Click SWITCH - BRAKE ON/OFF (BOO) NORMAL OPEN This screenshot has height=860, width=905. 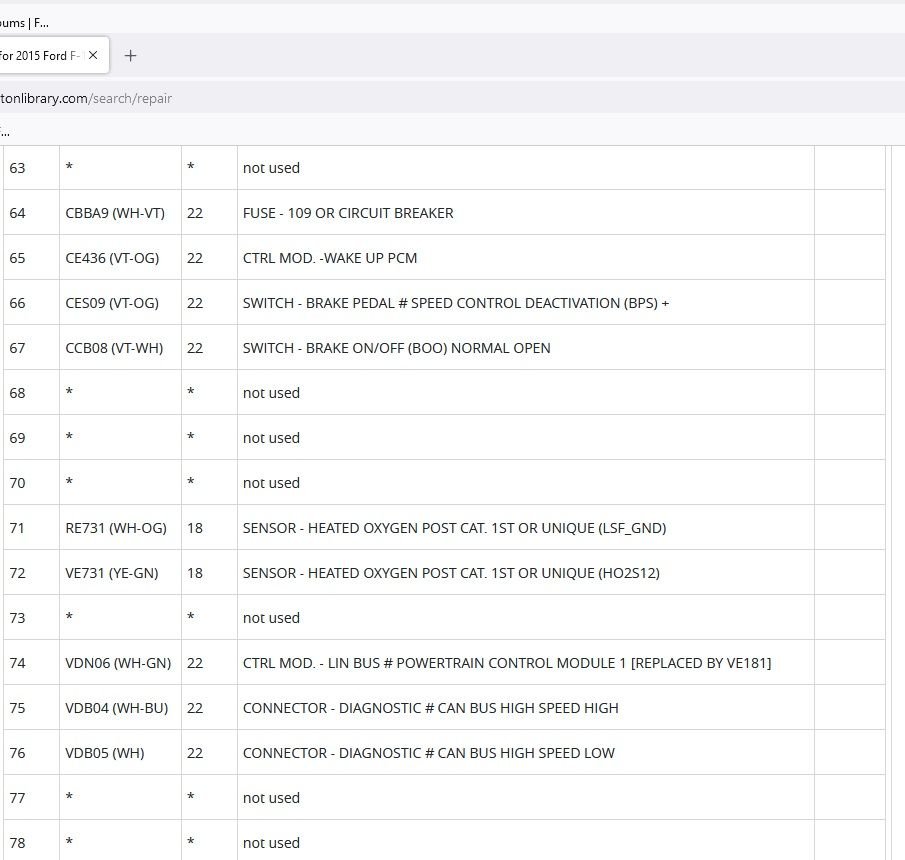[x=397, y=348]
